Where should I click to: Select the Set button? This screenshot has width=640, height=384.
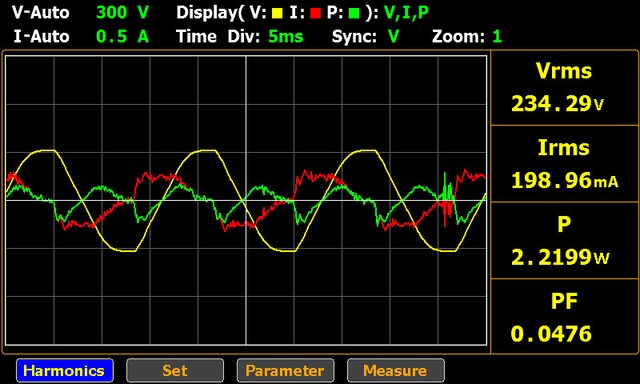pos(175,370)
